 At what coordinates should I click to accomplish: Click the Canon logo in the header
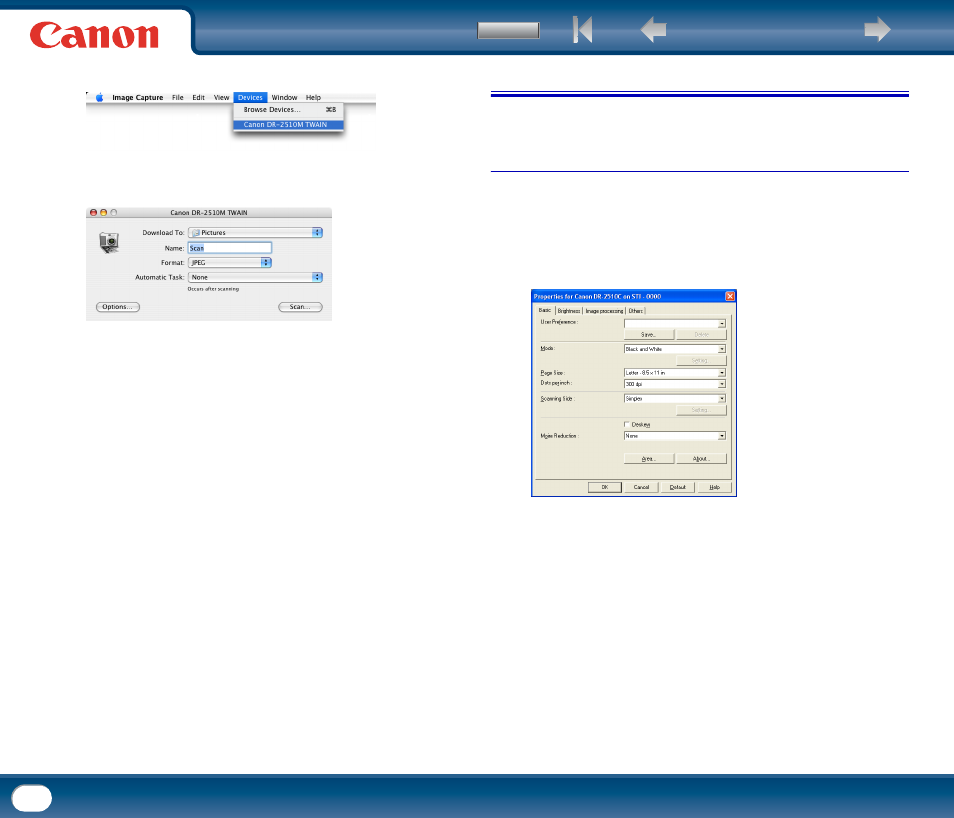pos(94,35)
